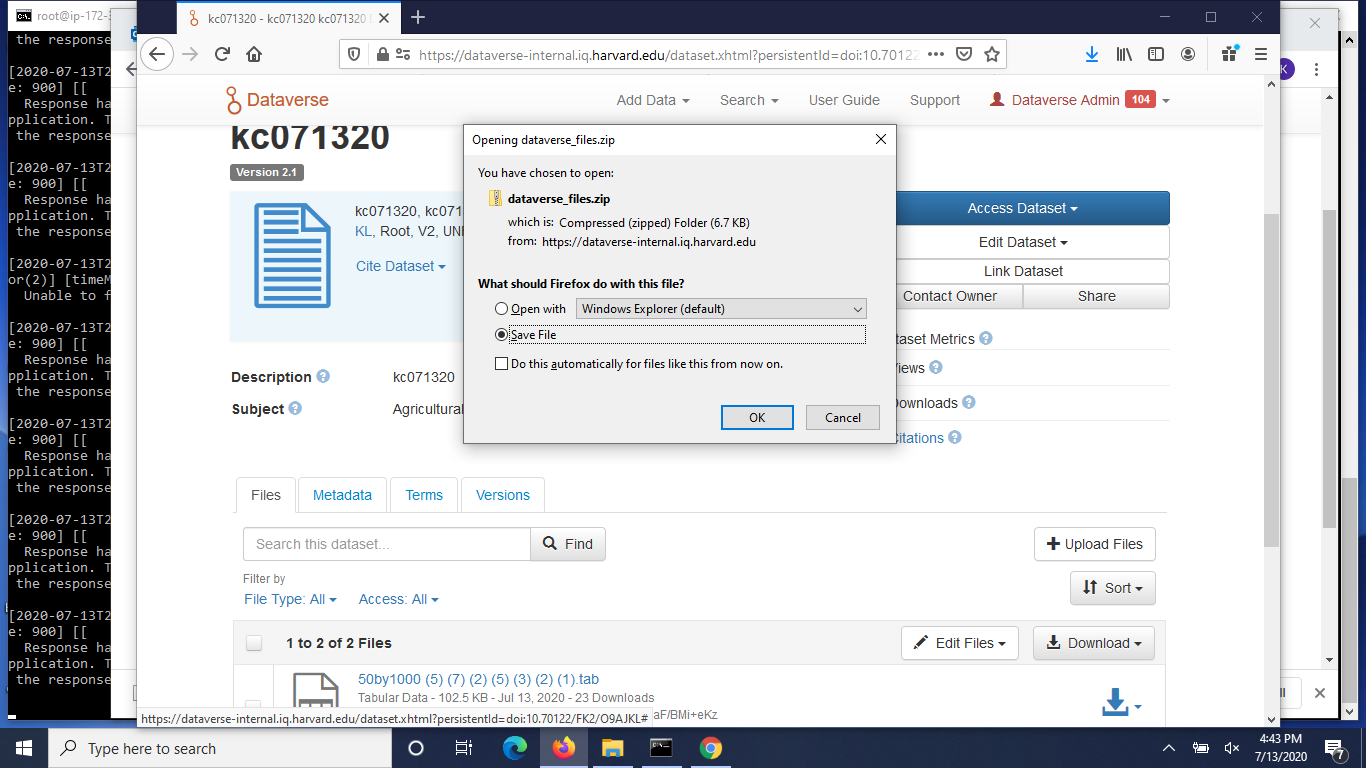The image size is (1366, 768).
Task: Switch to Metadata tab
Action: [x=342, y=495]
